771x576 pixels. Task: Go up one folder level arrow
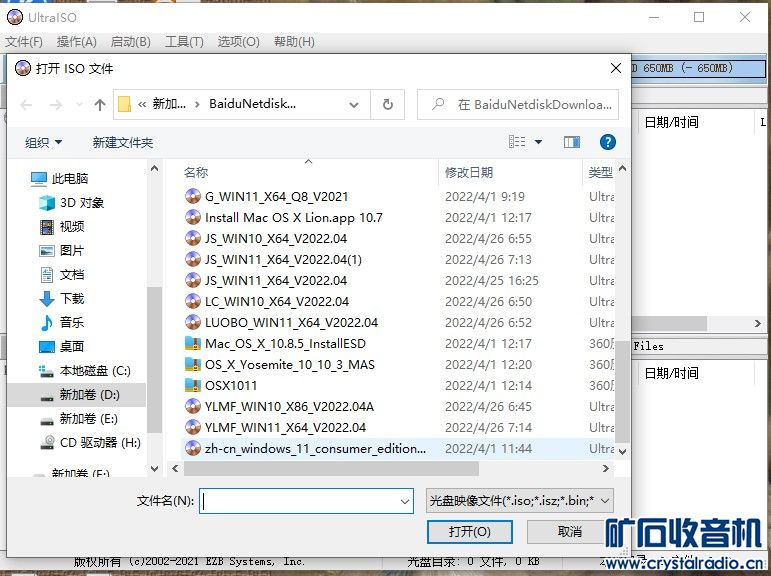point(100,104)
